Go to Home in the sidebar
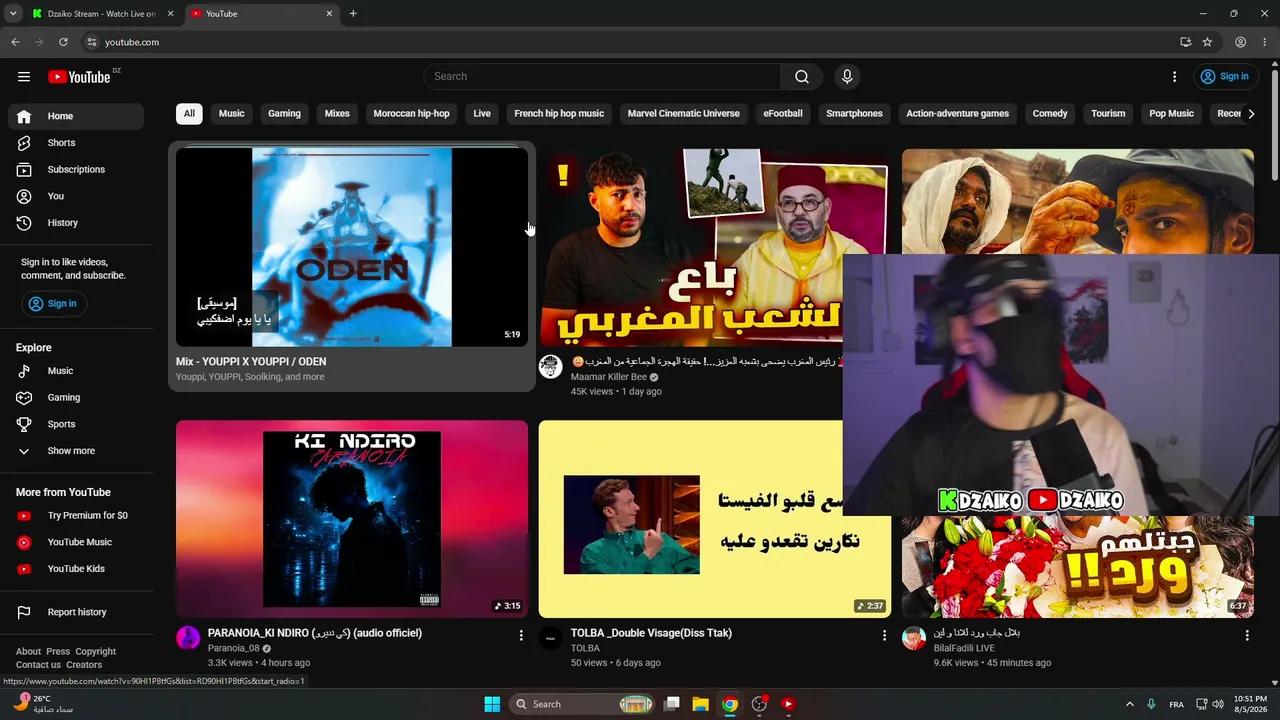1280x720 pixels. [x=76, y=116]
